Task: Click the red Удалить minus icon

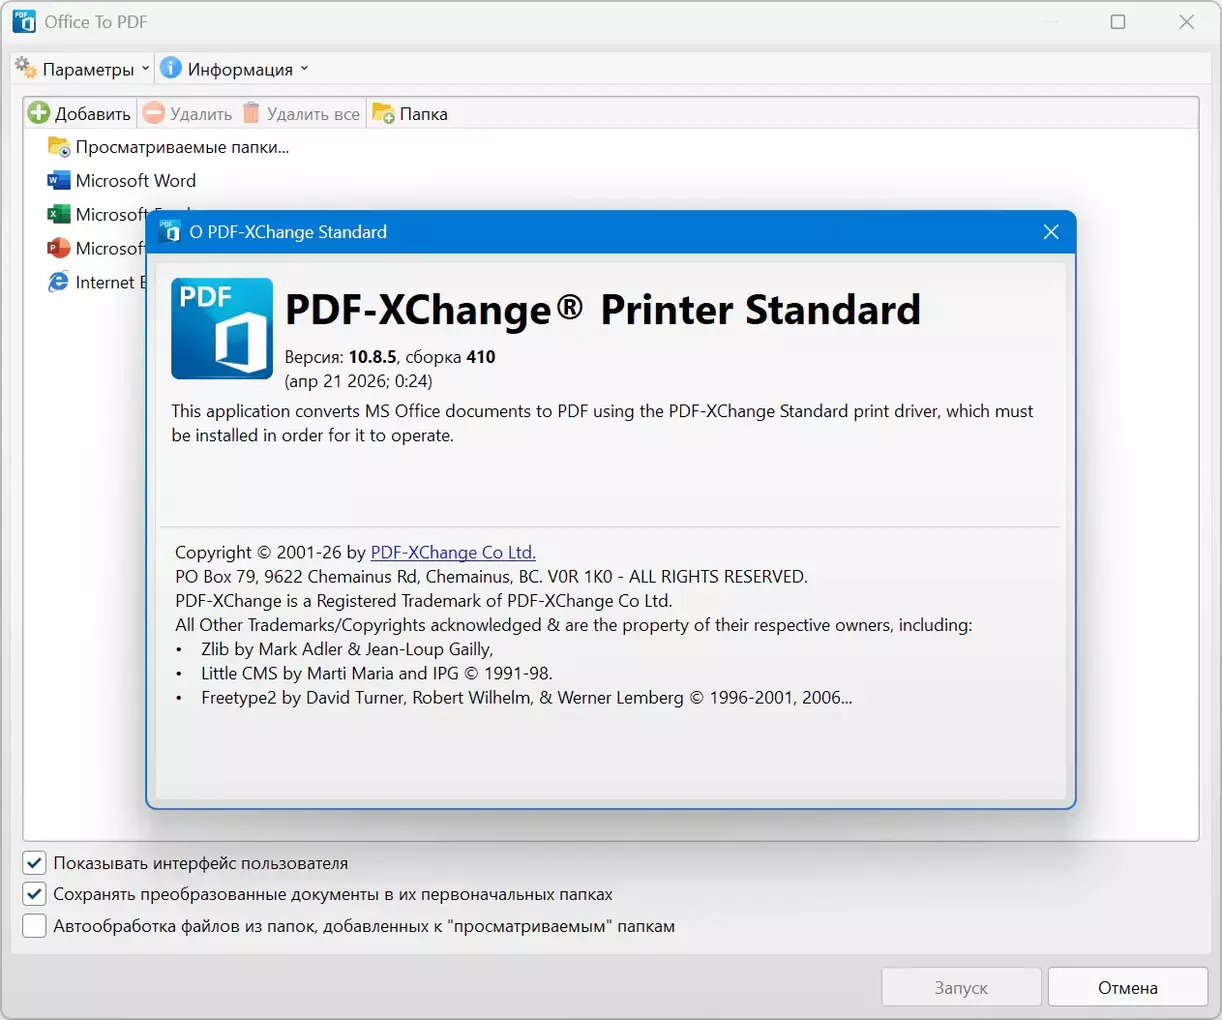Action: 154,113
